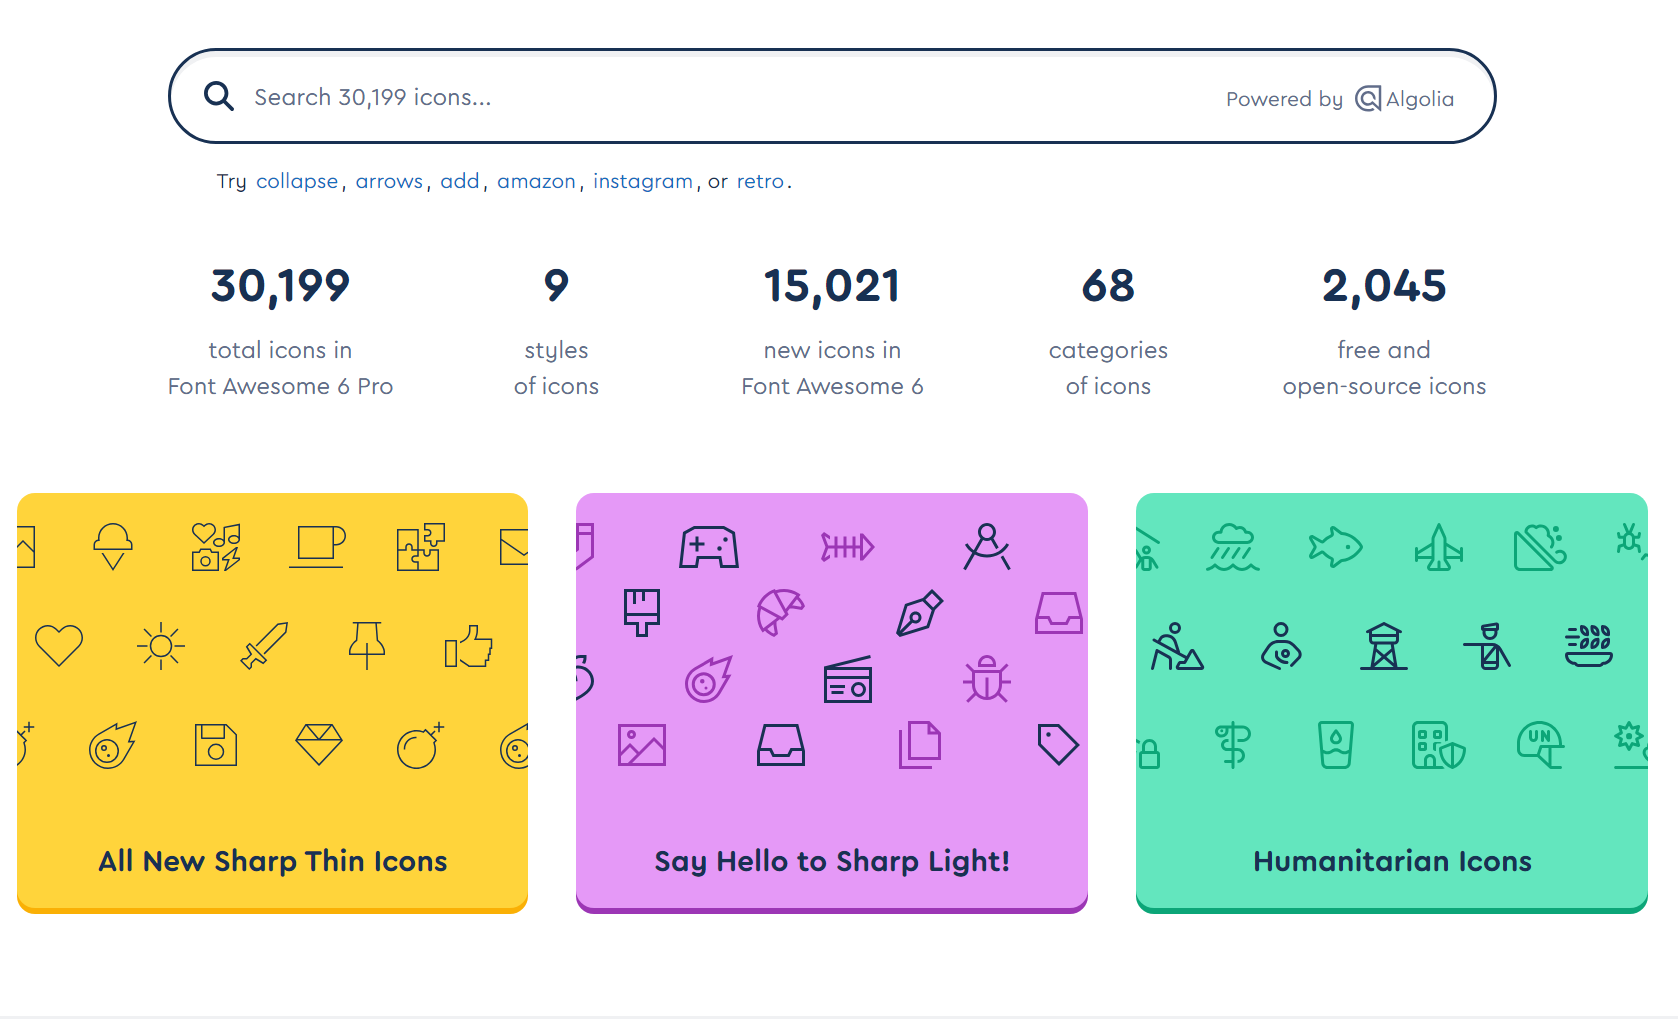The height and width of the screenshot is (1033, 1678).
Task: Click the fish icon in green card
Action: tap(1336, 547)
